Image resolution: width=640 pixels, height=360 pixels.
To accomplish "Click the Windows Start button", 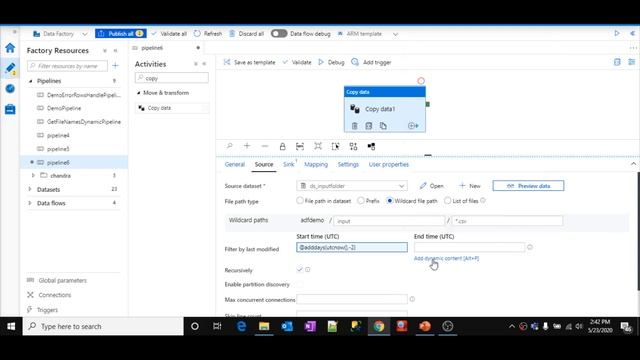I will (11, 326).
